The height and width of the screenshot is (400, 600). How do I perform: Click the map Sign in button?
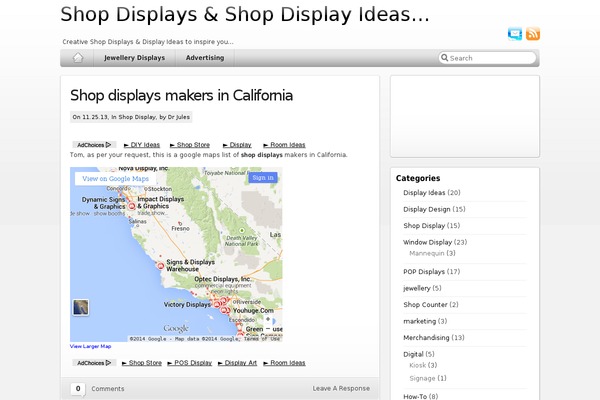pyautogui.click(x=263, y=178)
